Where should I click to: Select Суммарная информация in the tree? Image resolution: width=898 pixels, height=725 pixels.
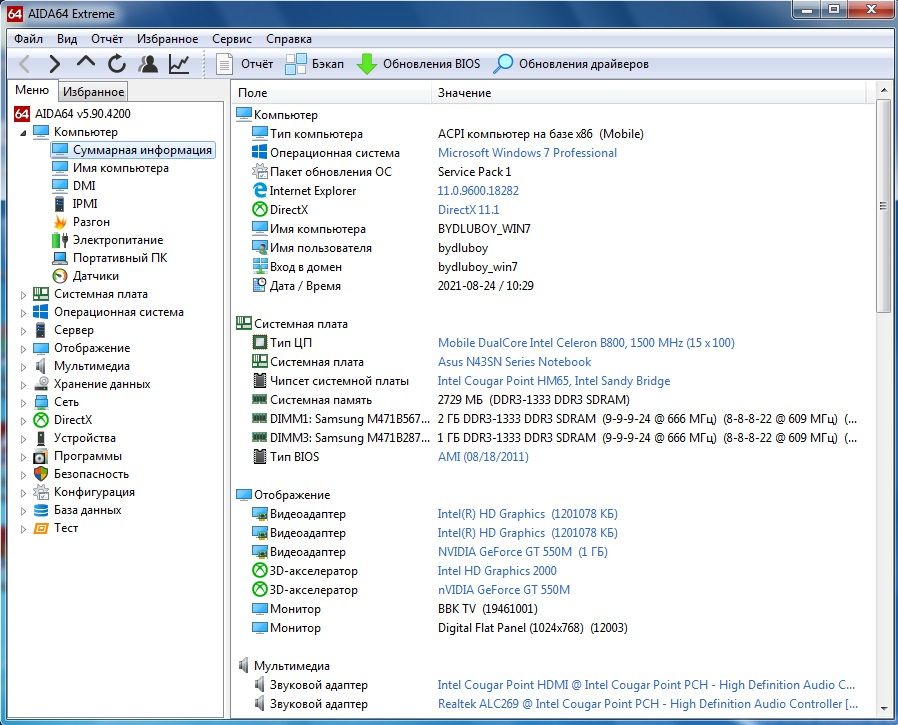click(x=133, y=150)
